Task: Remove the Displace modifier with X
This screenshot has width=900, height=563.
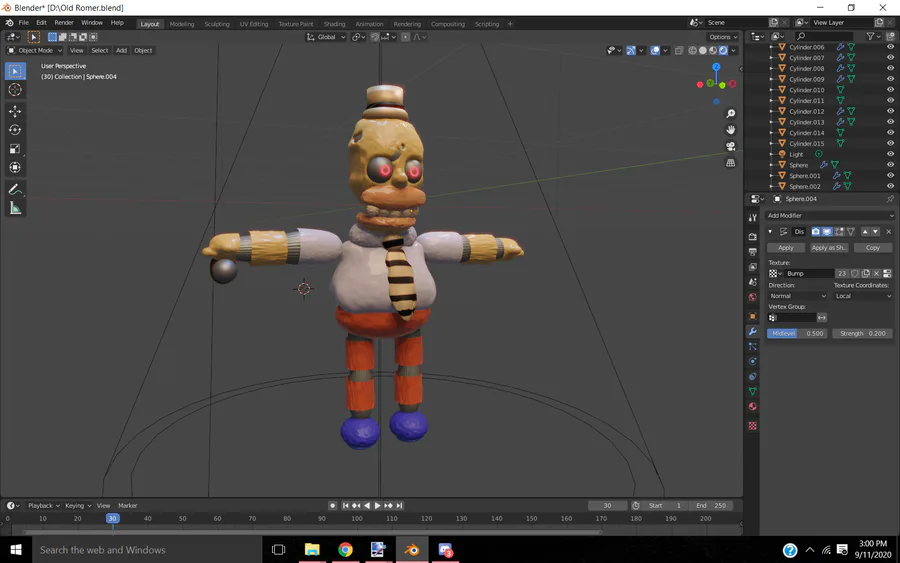Action: pyautogui.click(x=889, y=232)
